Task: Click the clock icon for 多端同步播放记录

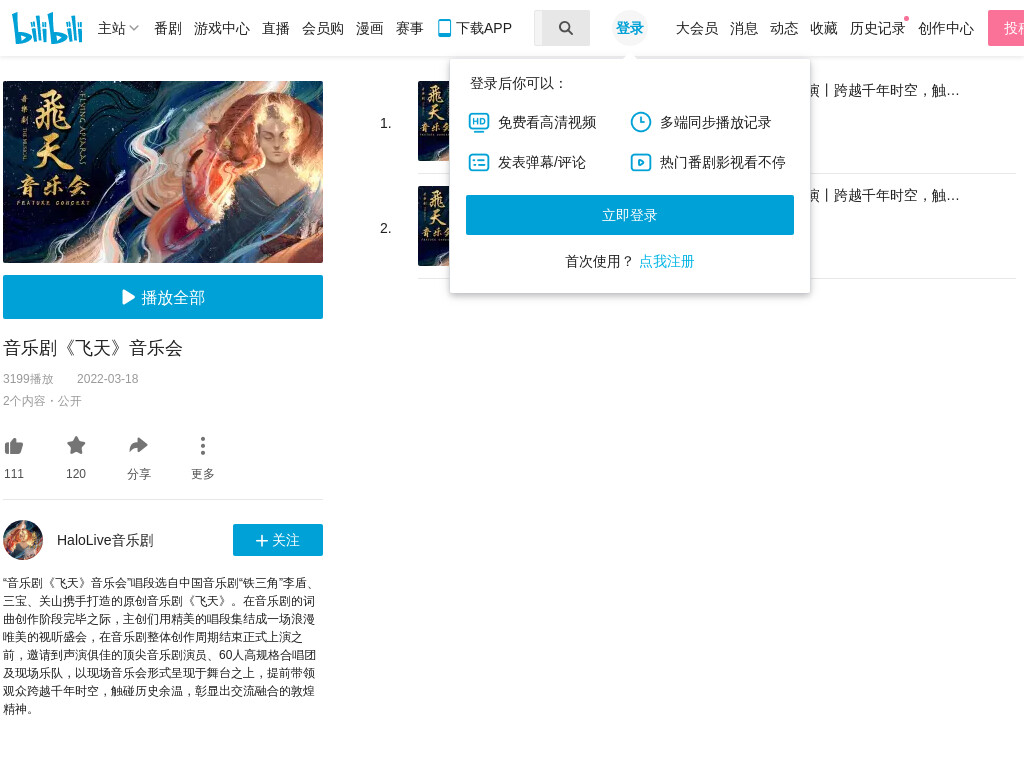Action: (x=641, y=122)
